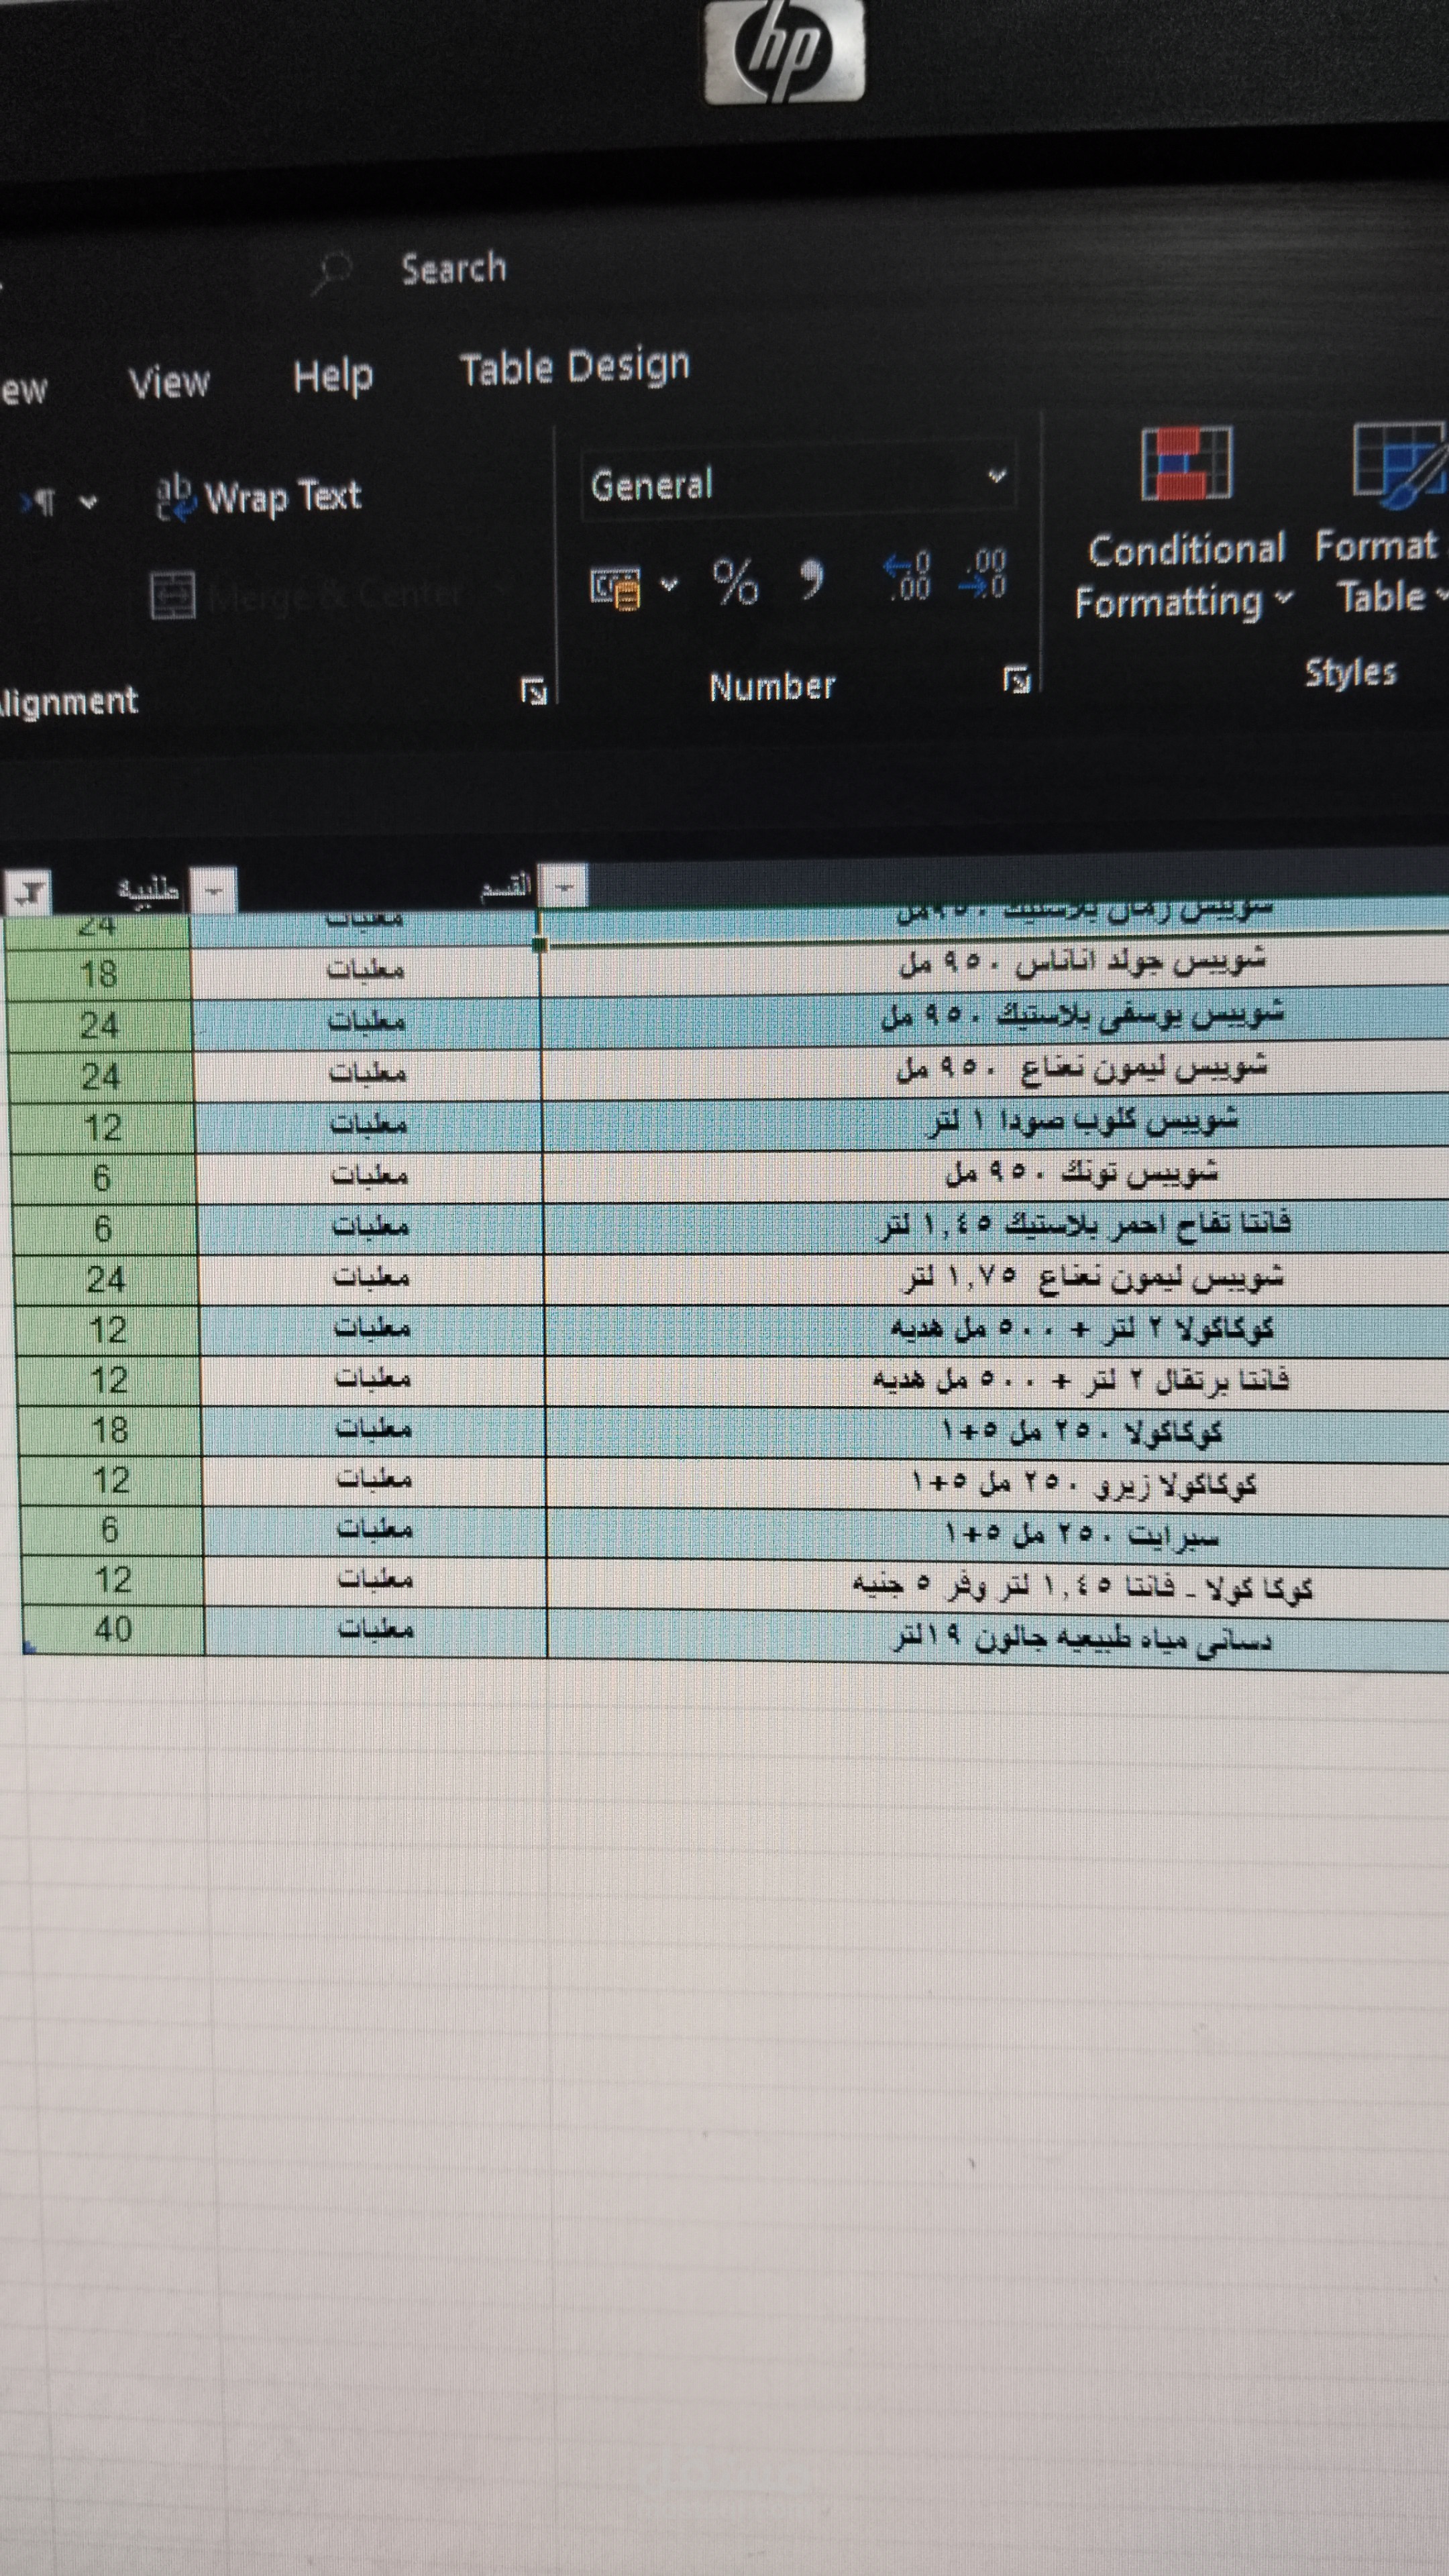Select quantity 18 in شويبس جولد اناناس row
1449x2576 pixels.
(x=98, y=973)
